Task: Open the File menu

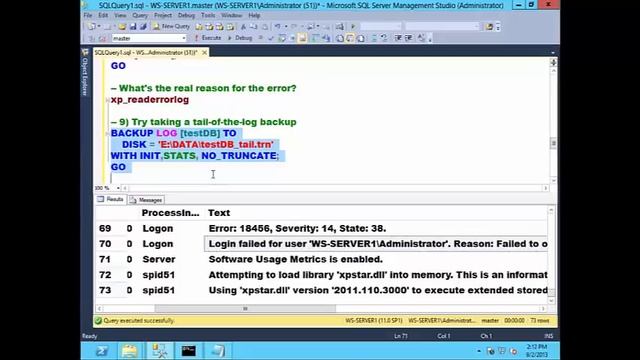Action: click(x=88, y=16)
